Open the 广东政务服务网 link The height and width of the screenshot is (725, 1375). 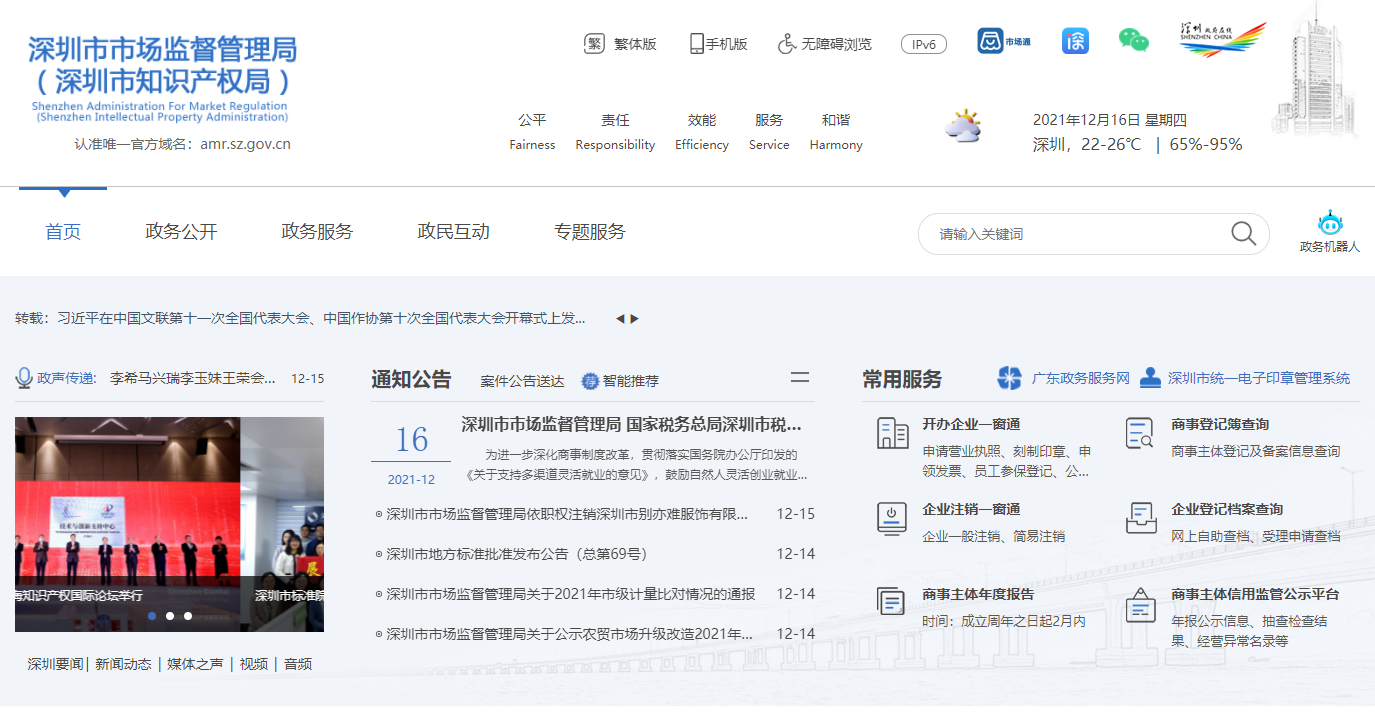(1080, 379)
